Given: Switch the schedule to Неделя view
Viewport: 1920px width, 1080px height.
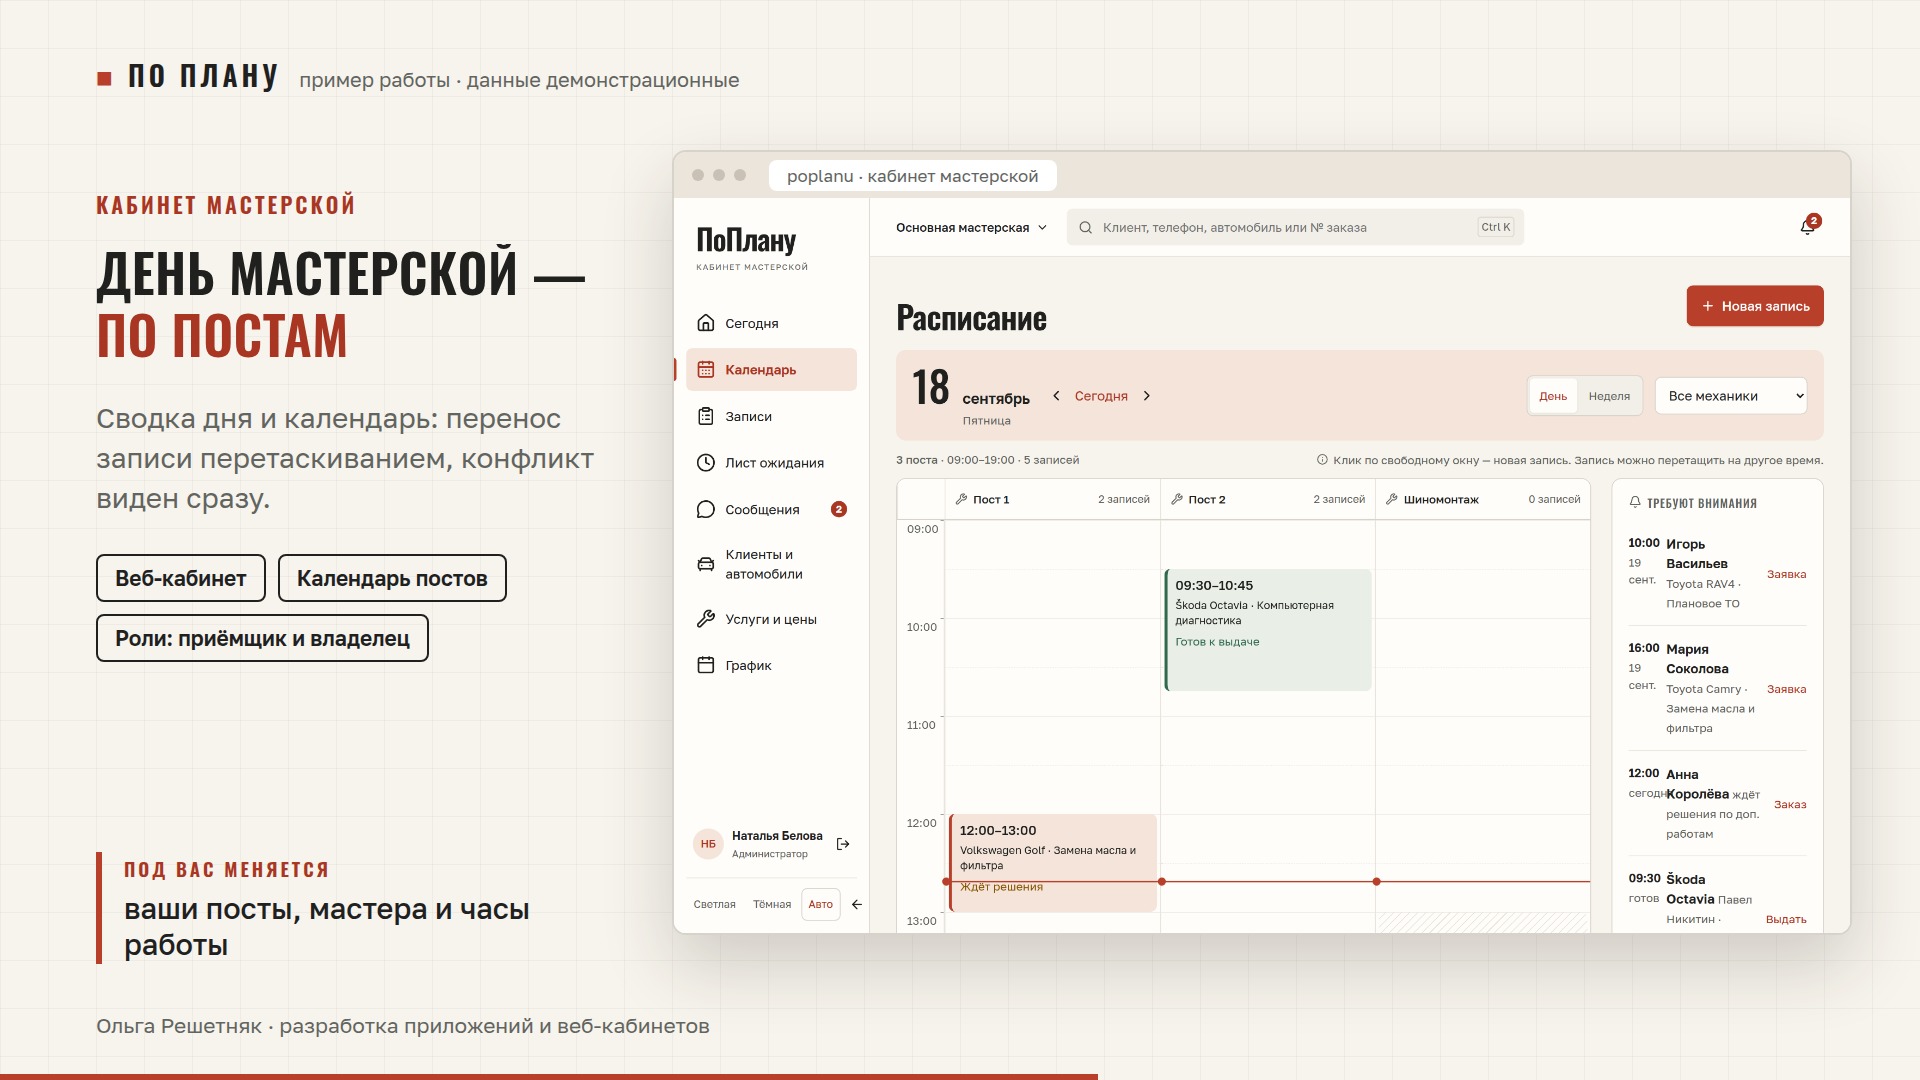Looking at the screenshot, I should pyautogui.click(x=1609, y=396).
